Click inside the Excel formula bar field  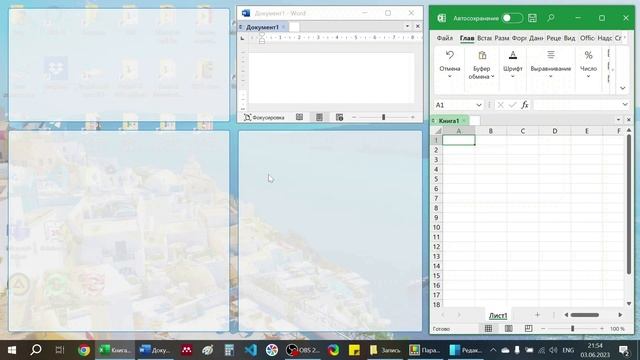pos(577,105)
